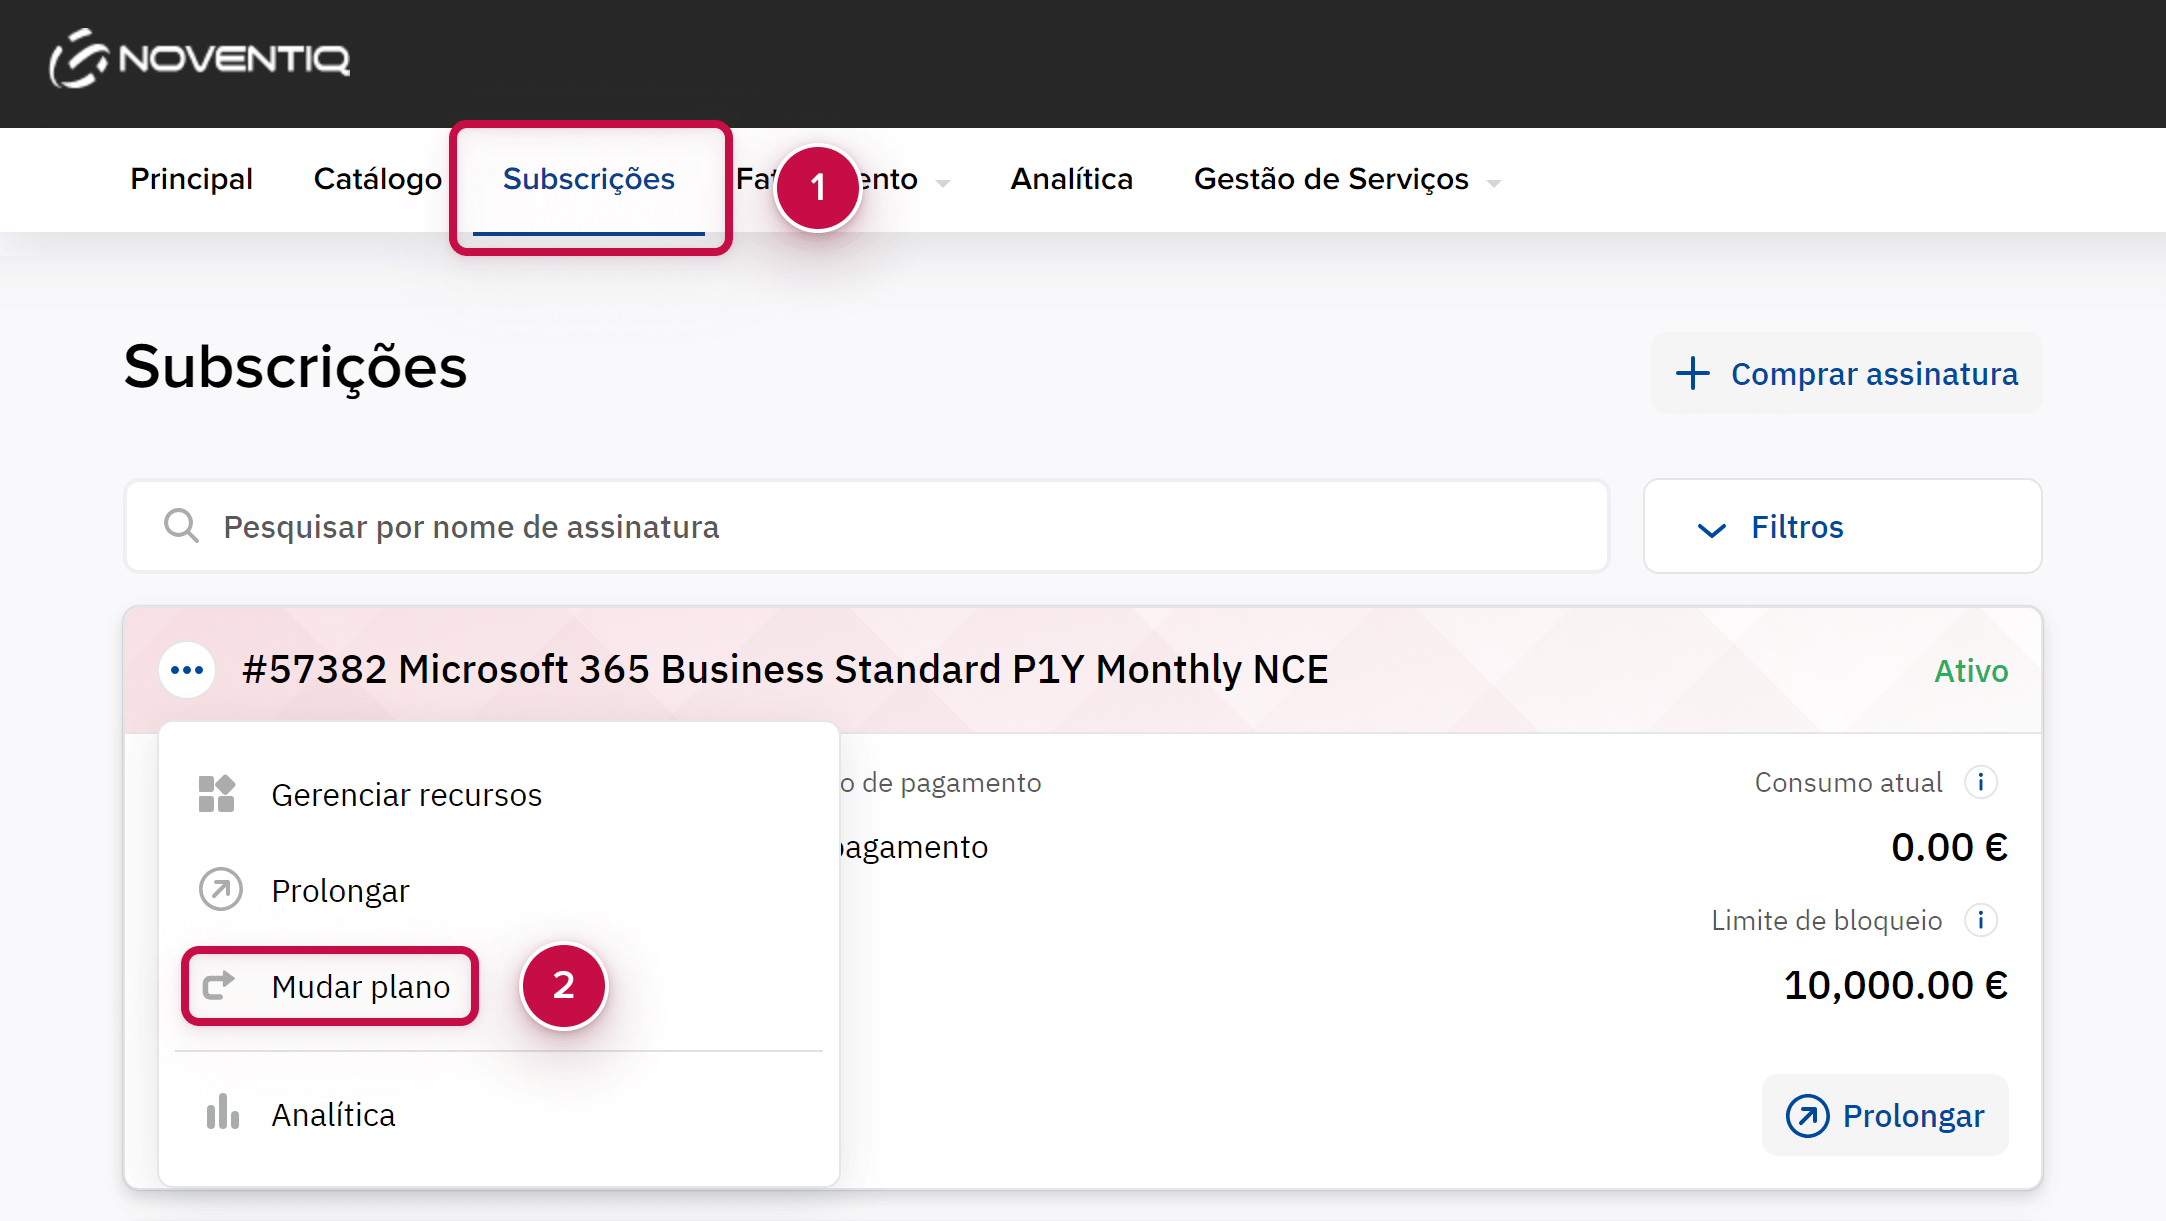Expand Gestão de Serviços menu arrow

click(1494, 183)
